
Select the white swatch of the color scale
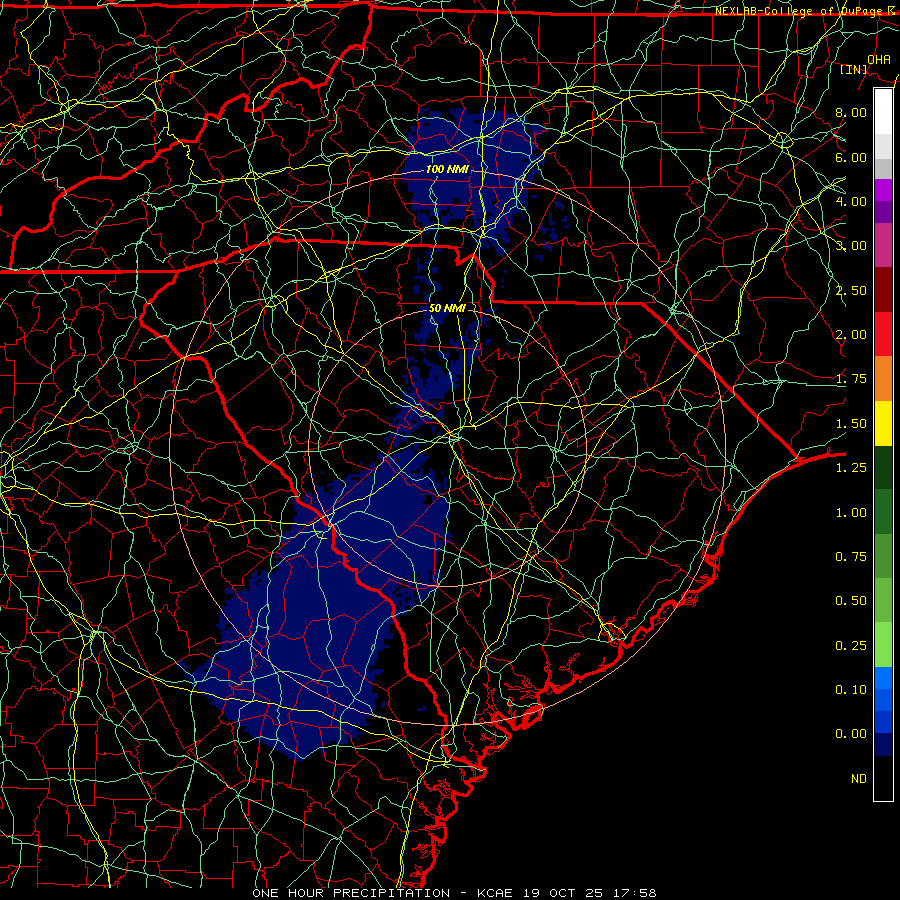(x=883, y=112)
